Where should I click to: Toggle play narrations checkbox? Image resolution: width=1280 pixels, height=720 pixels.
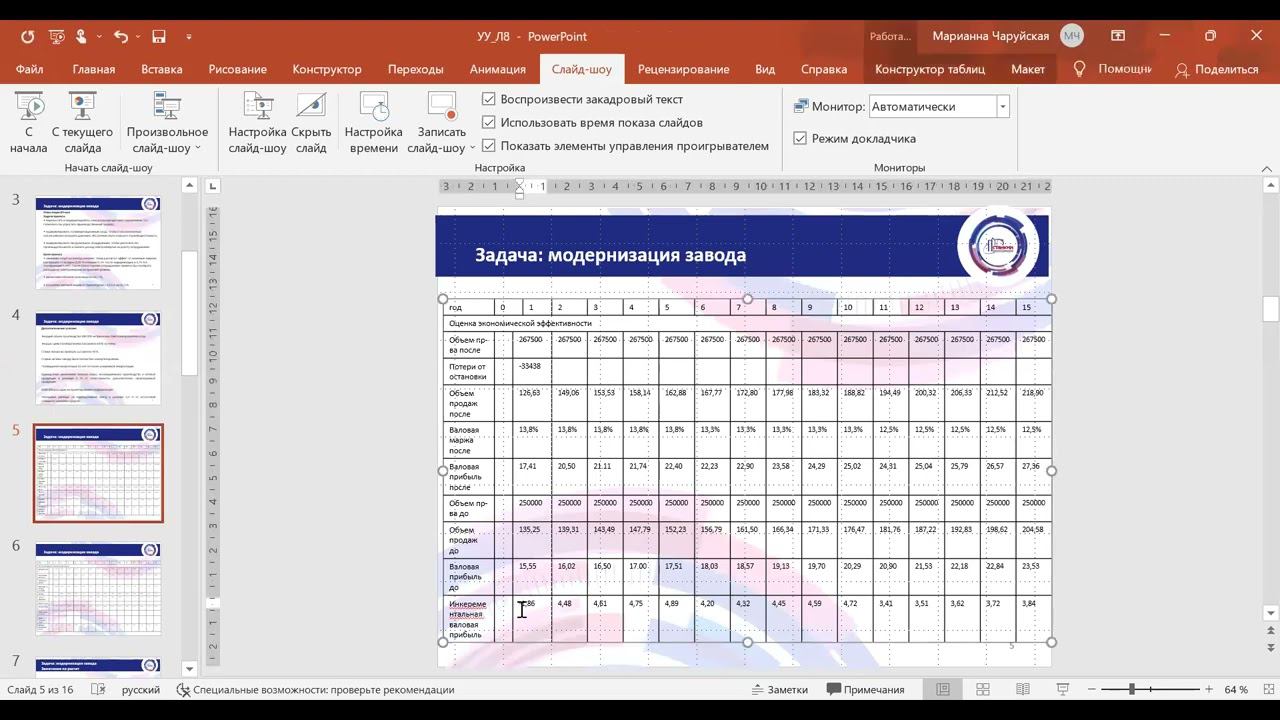[x=489, y=99]
